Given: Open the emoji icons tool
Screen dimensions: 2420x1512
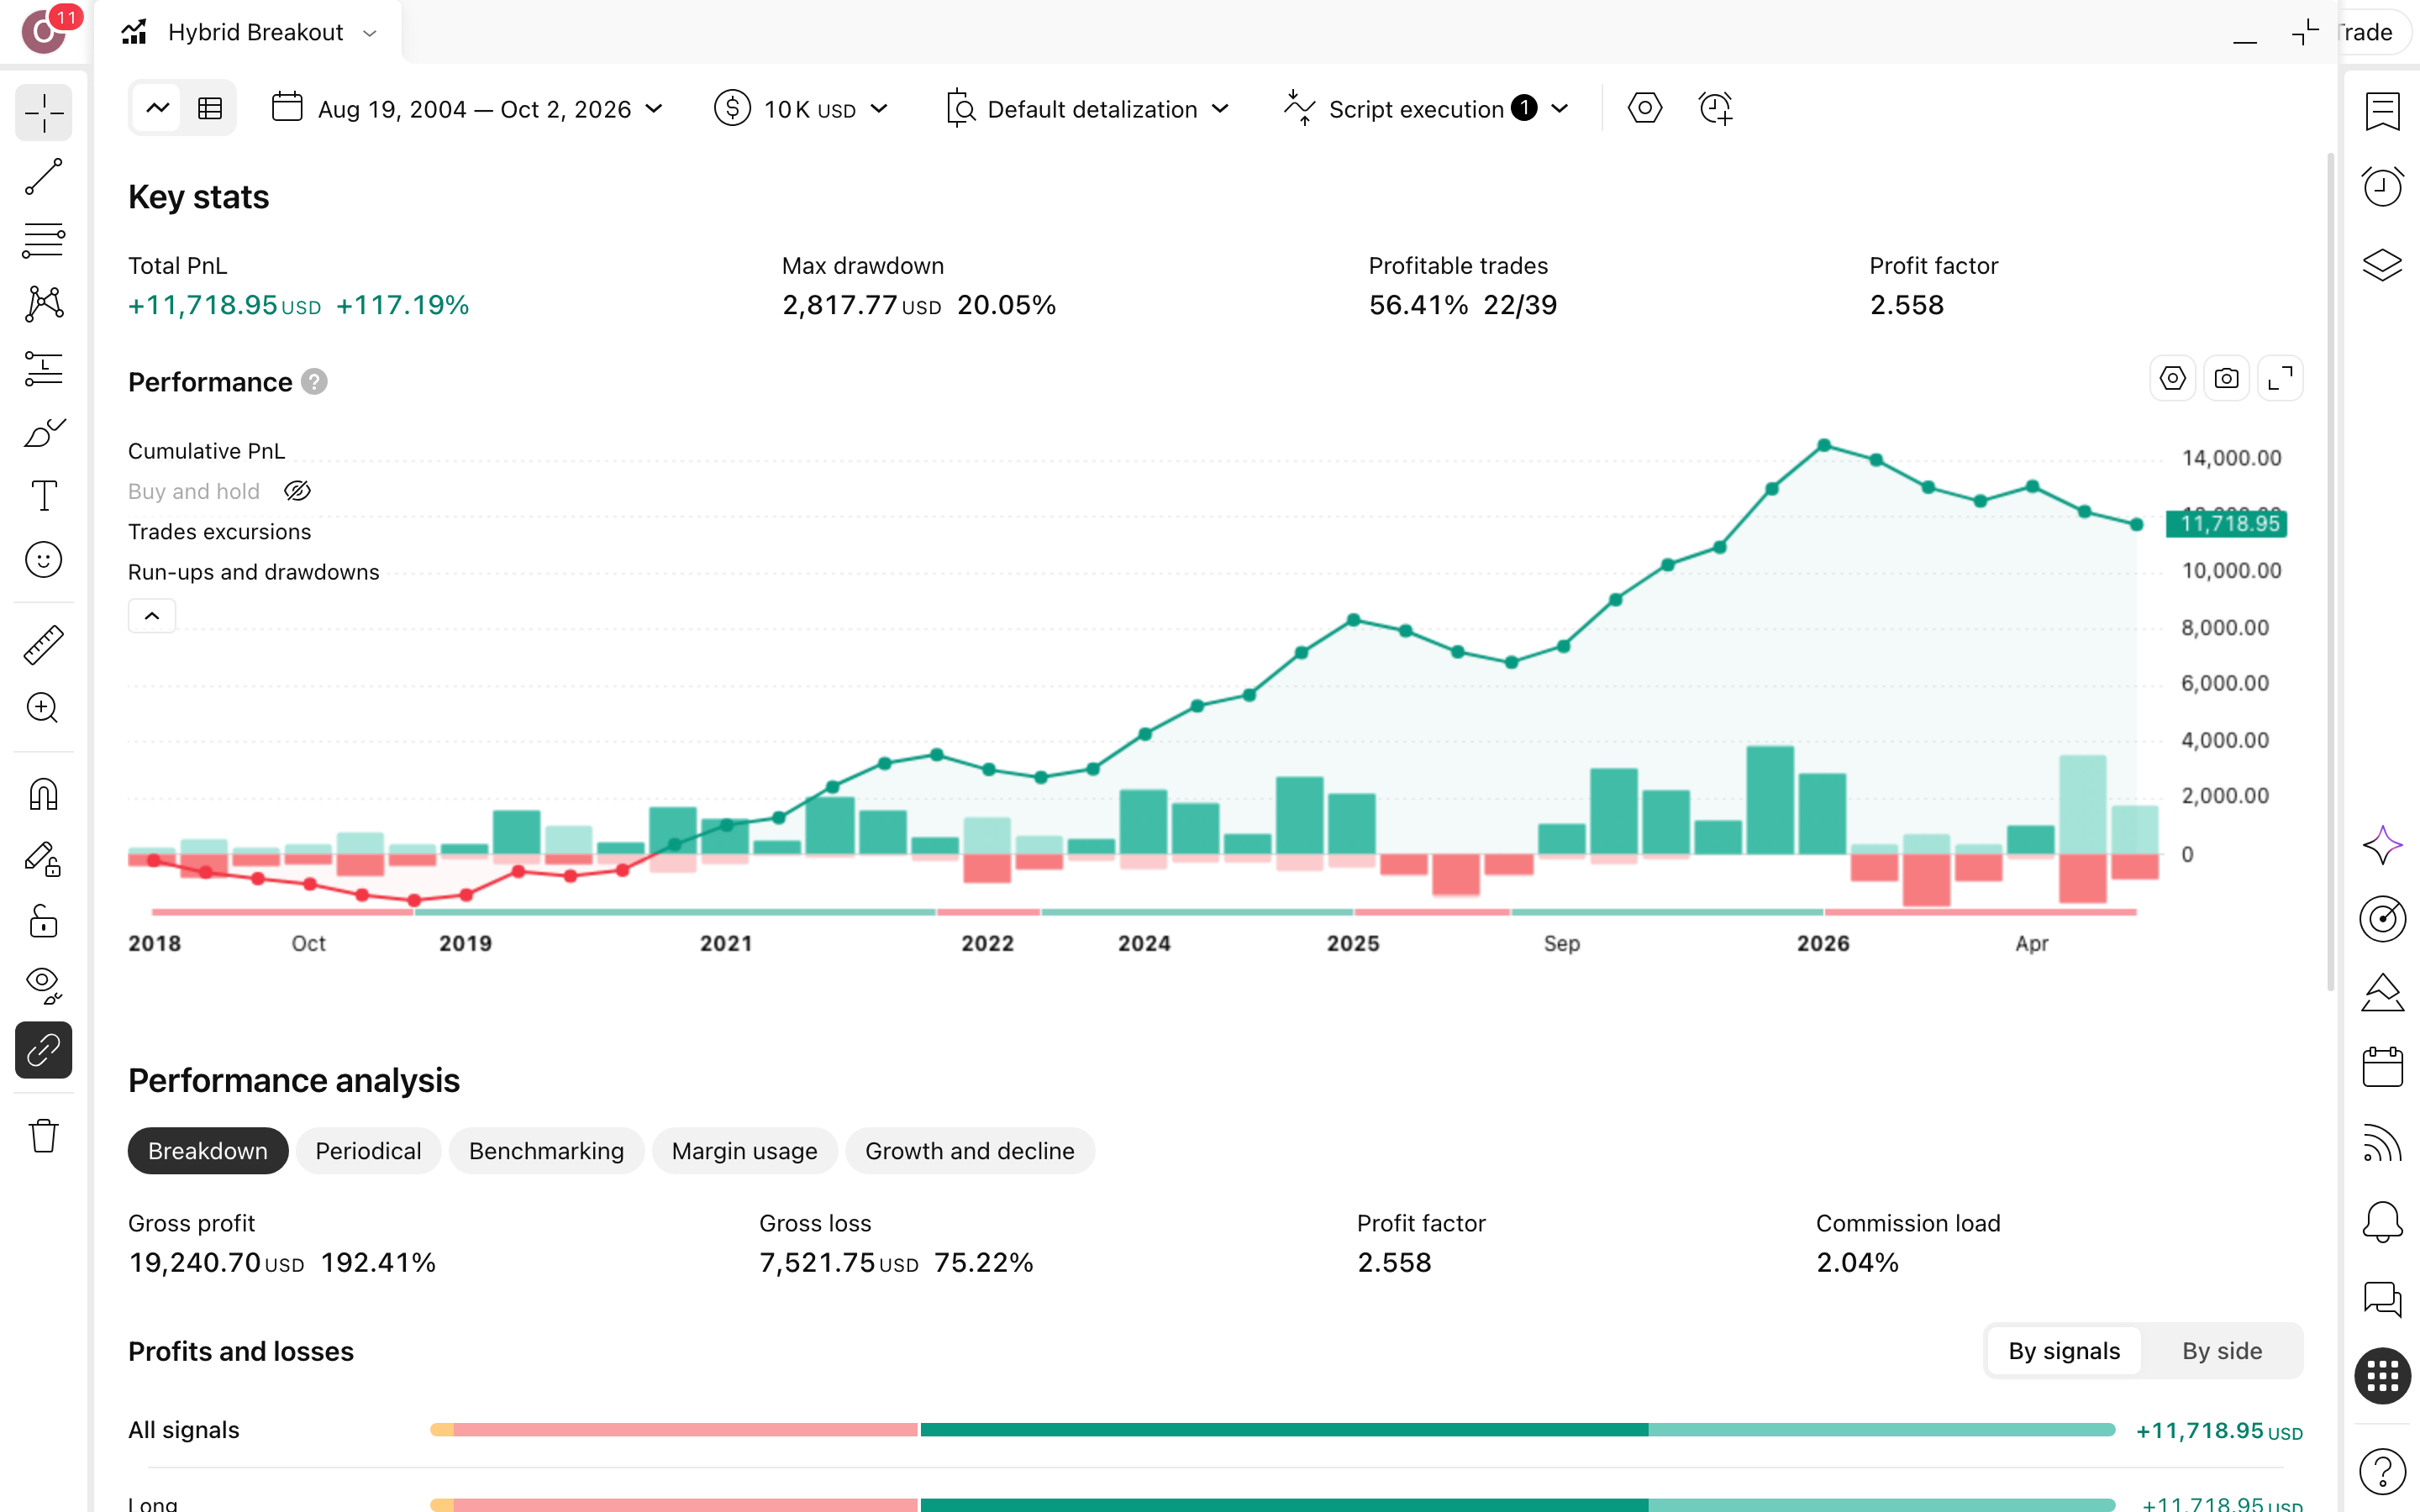Looking at the screenshot, I should click(44, 560).
